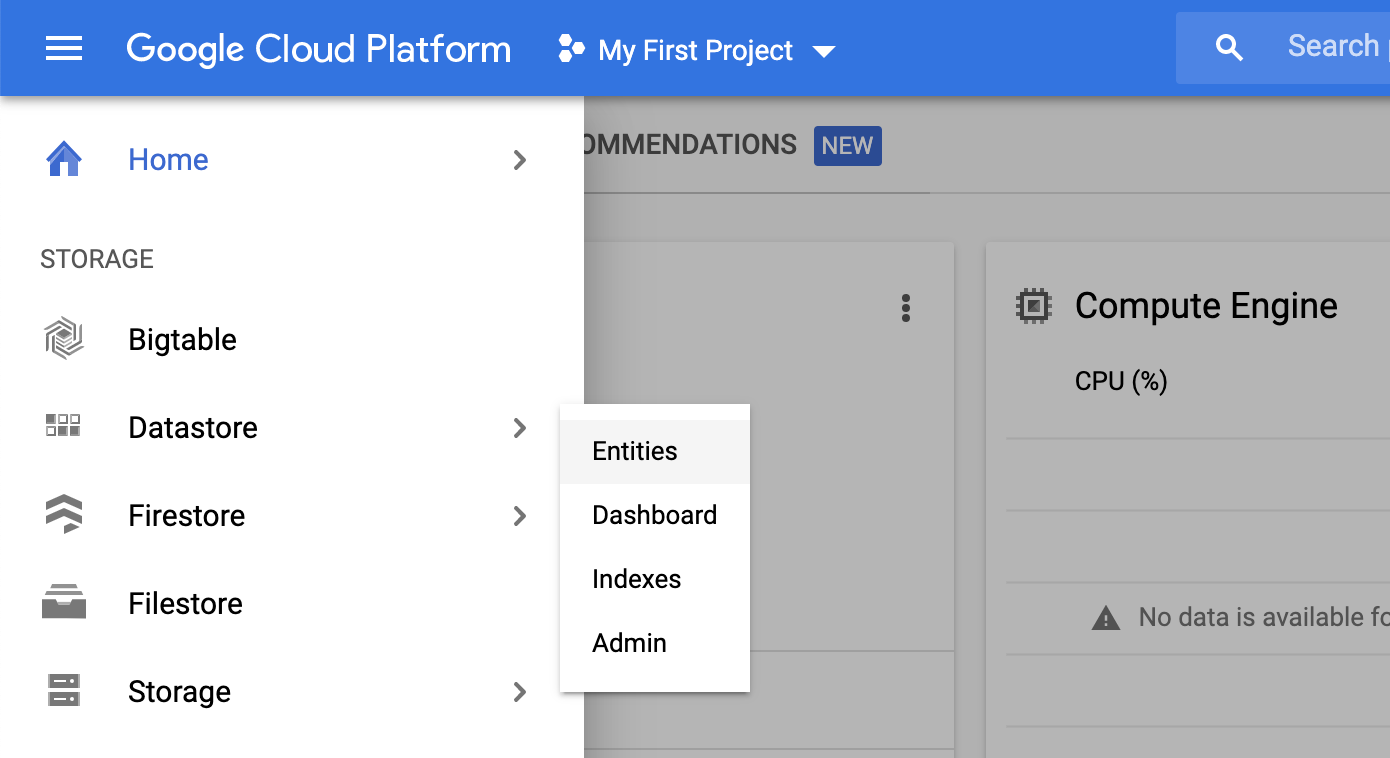This screenshot has height=758, width=1390.
Task: Open Admin in the Datastore submenu
Action: 629,644
